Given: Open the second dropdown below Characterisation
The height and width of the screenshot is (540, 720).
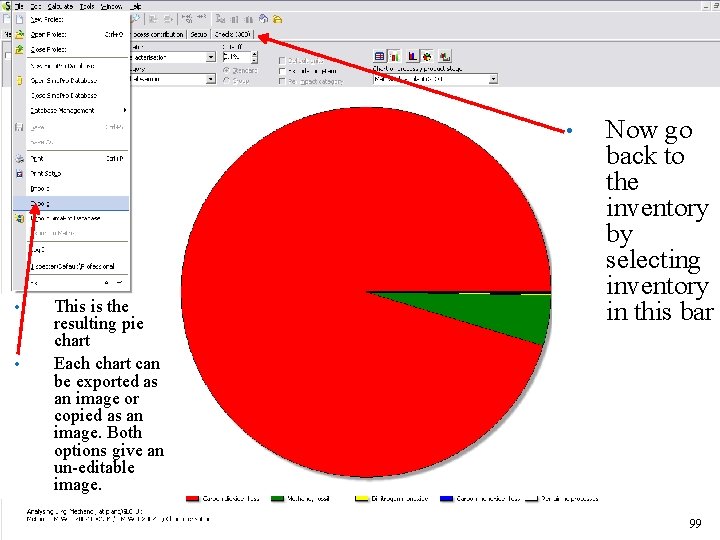Looking at the screenshot, I should coord(211,79).
